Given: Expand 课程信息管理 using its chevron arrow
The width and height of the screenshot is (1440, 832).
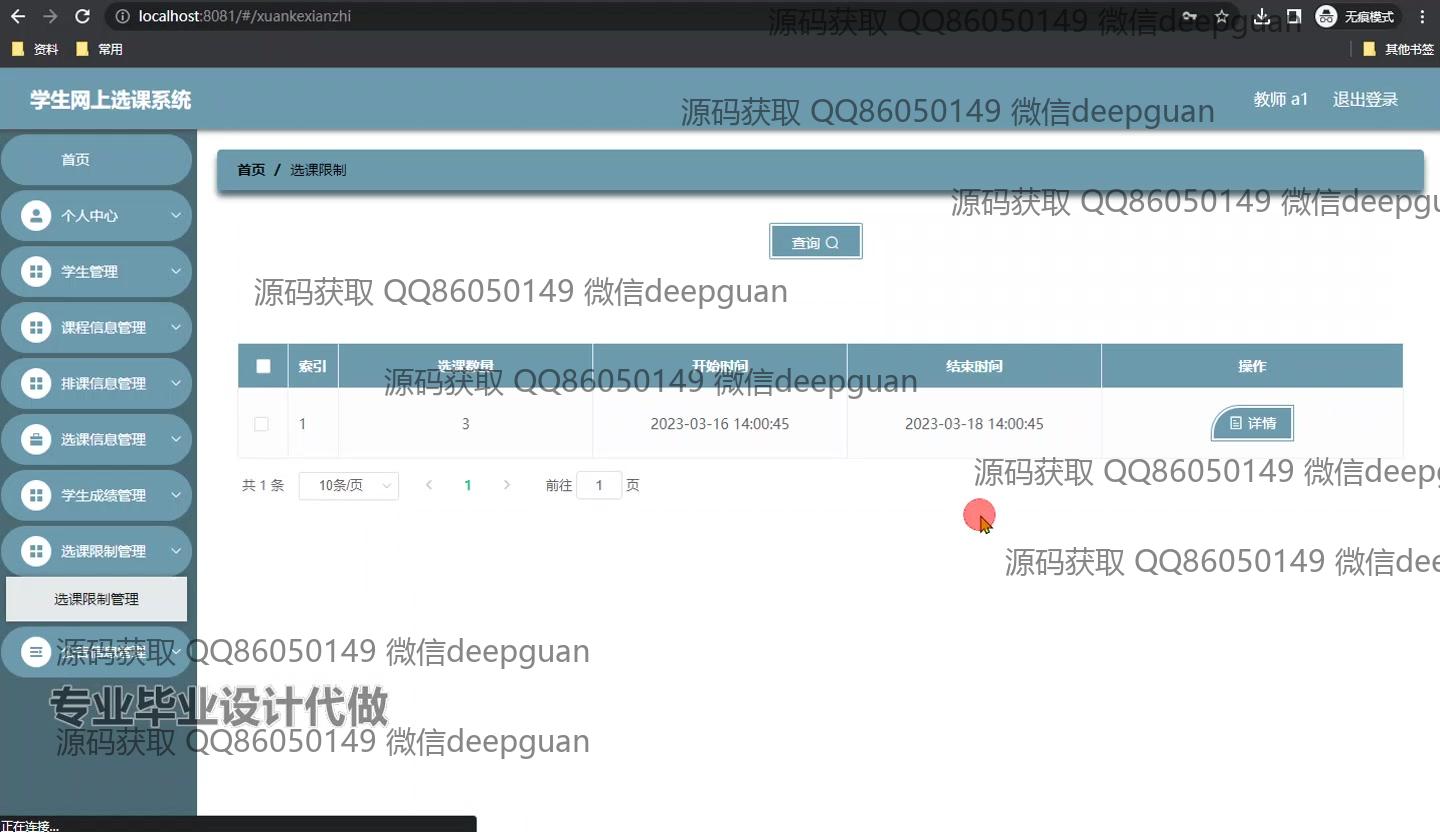Looking at the screenshot, I should point(176,328).
